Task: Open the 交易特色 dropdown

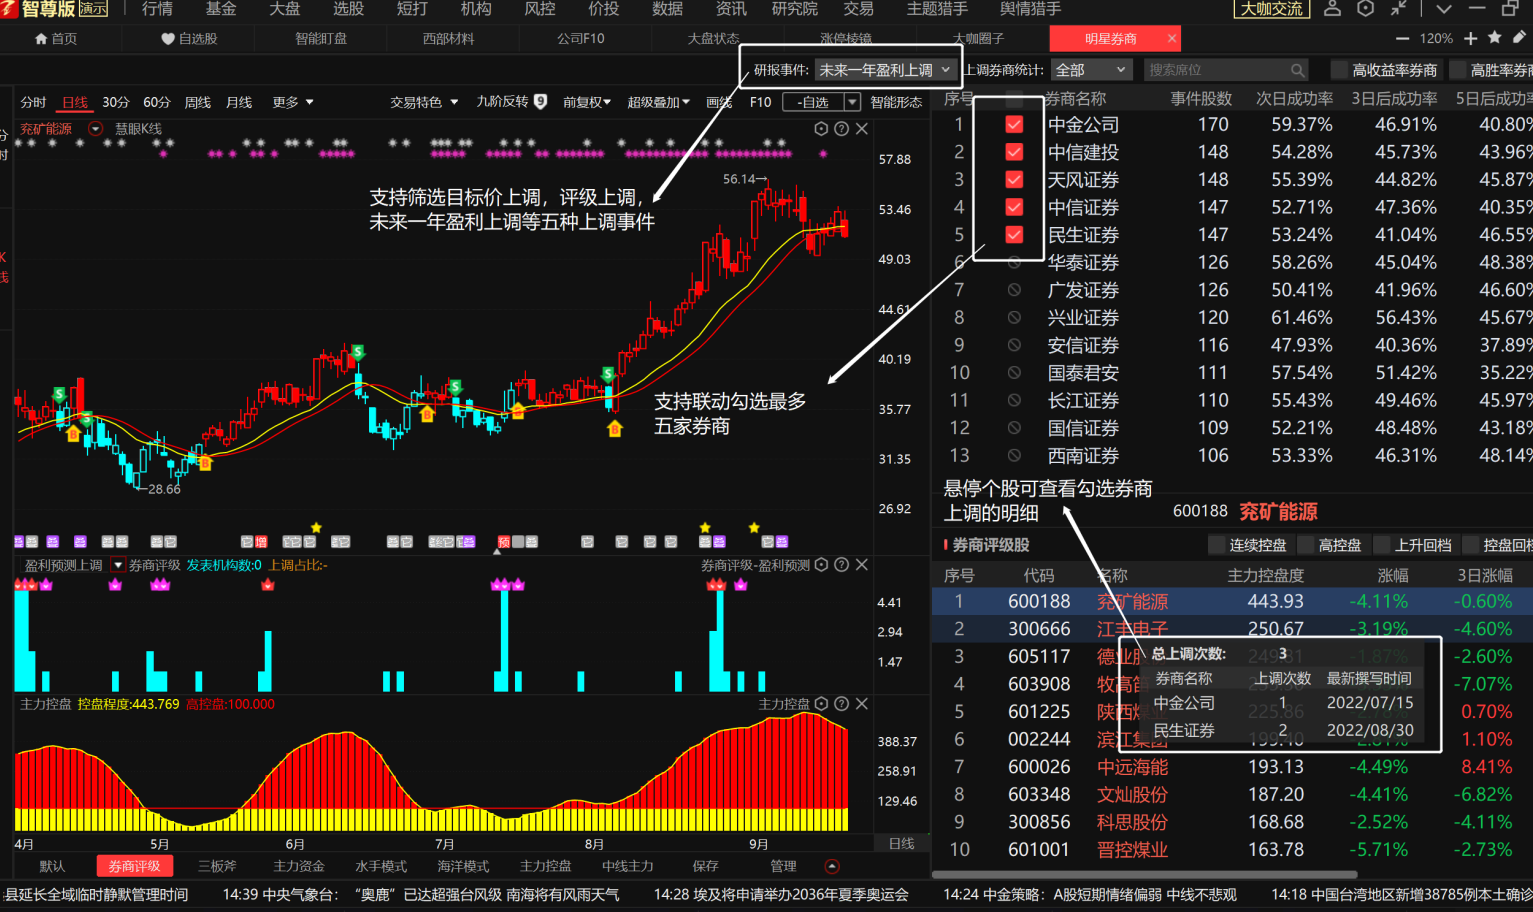Action: pos(424,102)
